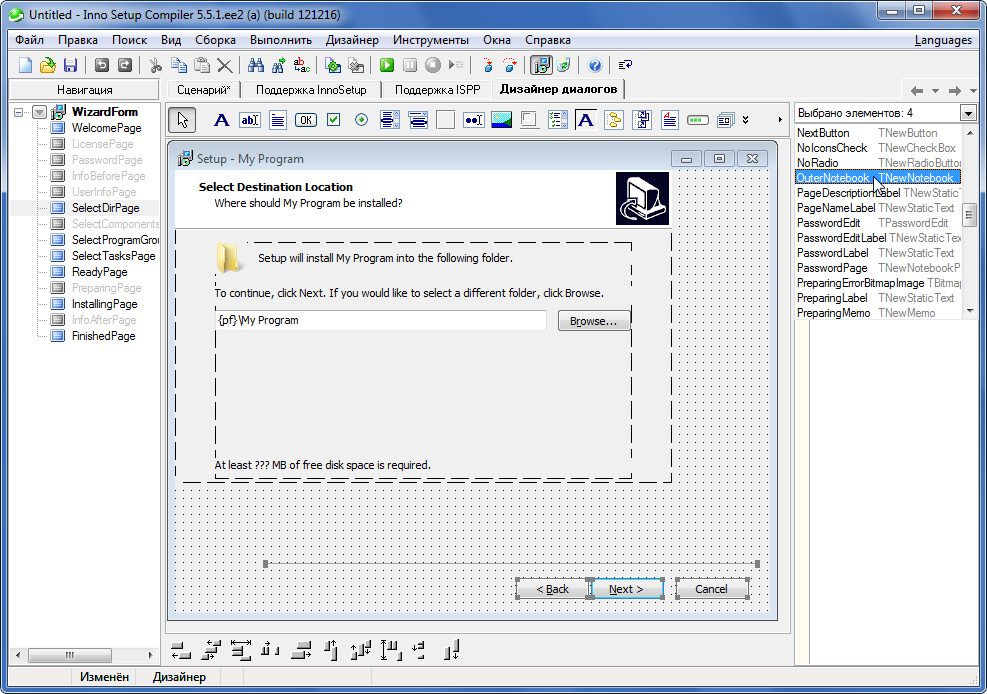The image size is (987, 694).
Task: Click the Save floppy disk icon
Action: 70,65
